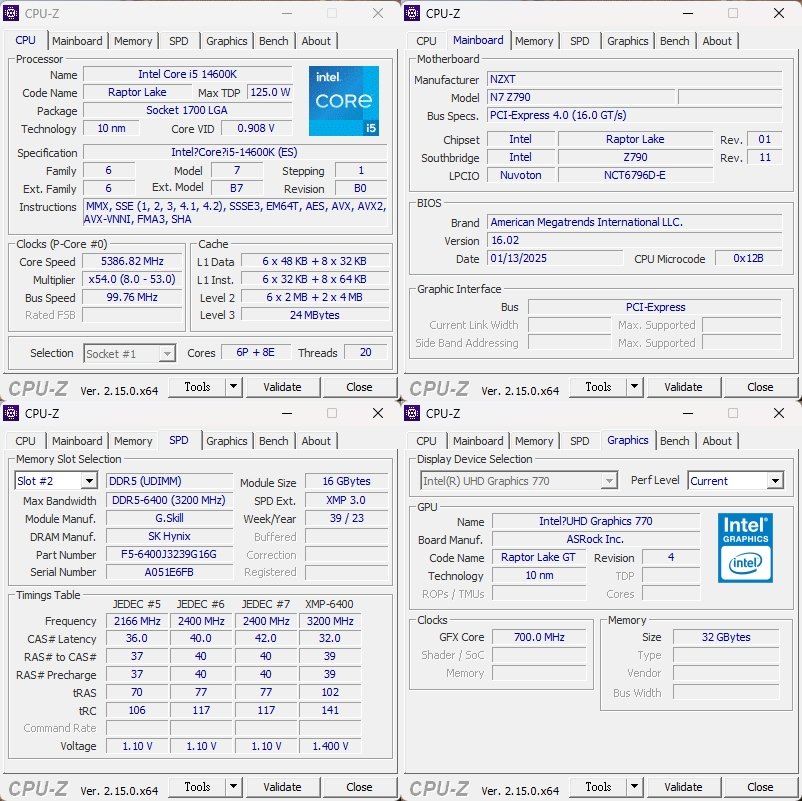This screenshot has height=801, width=802.
Task: Click CPU-Z title icon in the CPU-tab window
Action: [x=12, y=13]
